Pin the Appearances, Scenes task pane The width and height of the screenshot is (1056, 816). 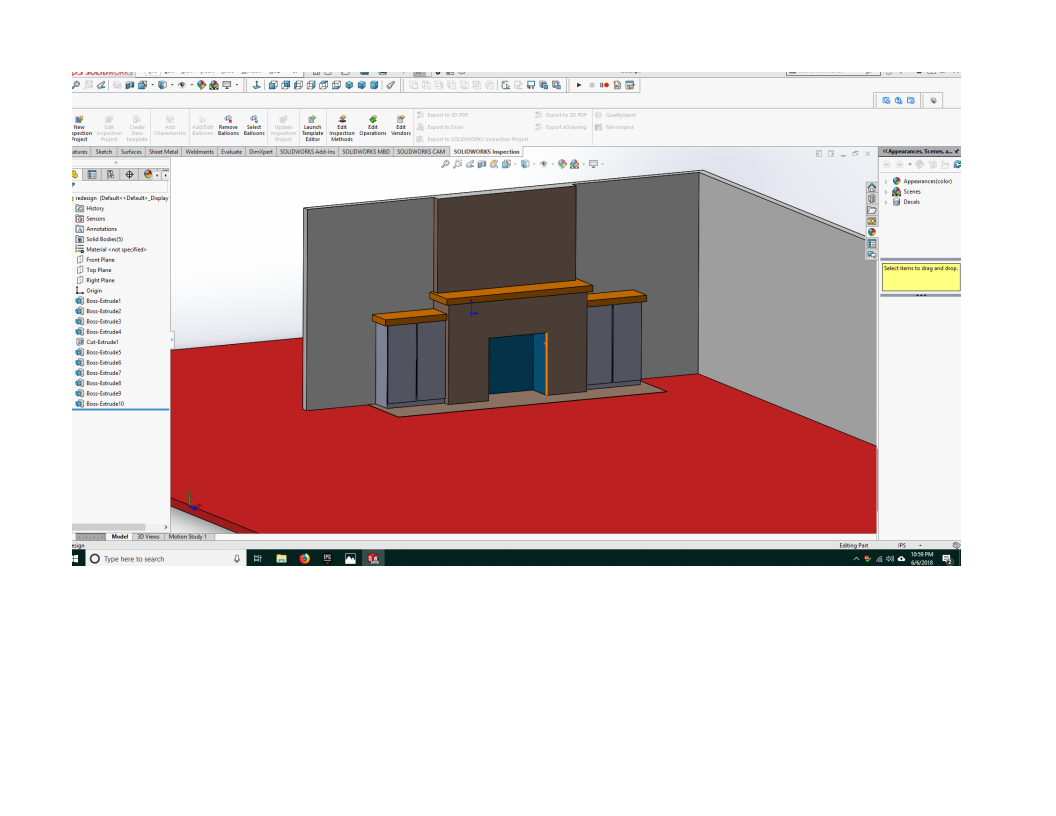[x=956, y=151]
